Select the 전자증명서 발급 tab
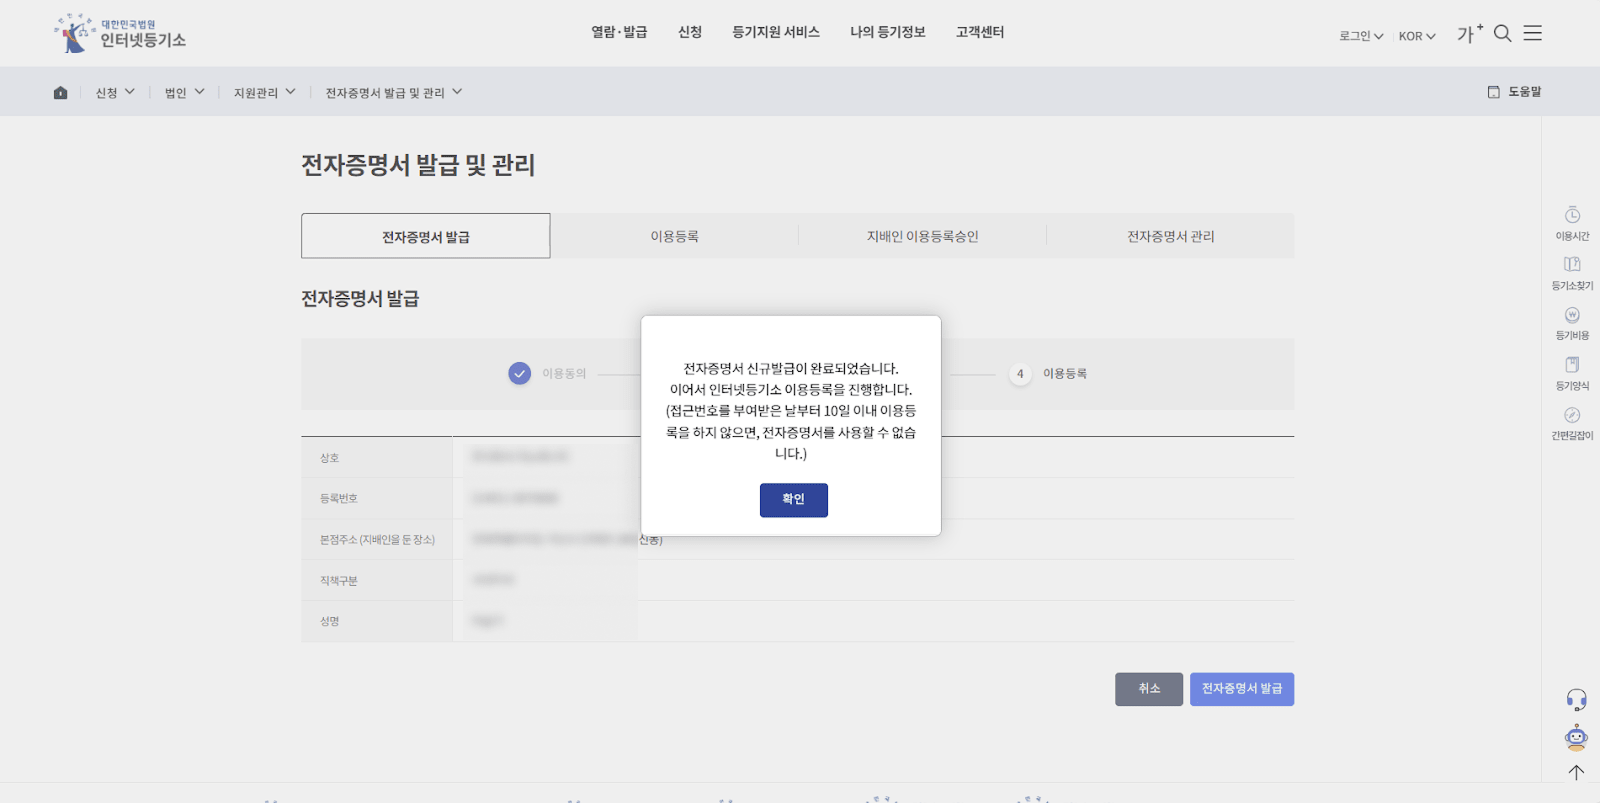Screen dimensions: 1600x803 pyautogui.click(x=426, y=236)
